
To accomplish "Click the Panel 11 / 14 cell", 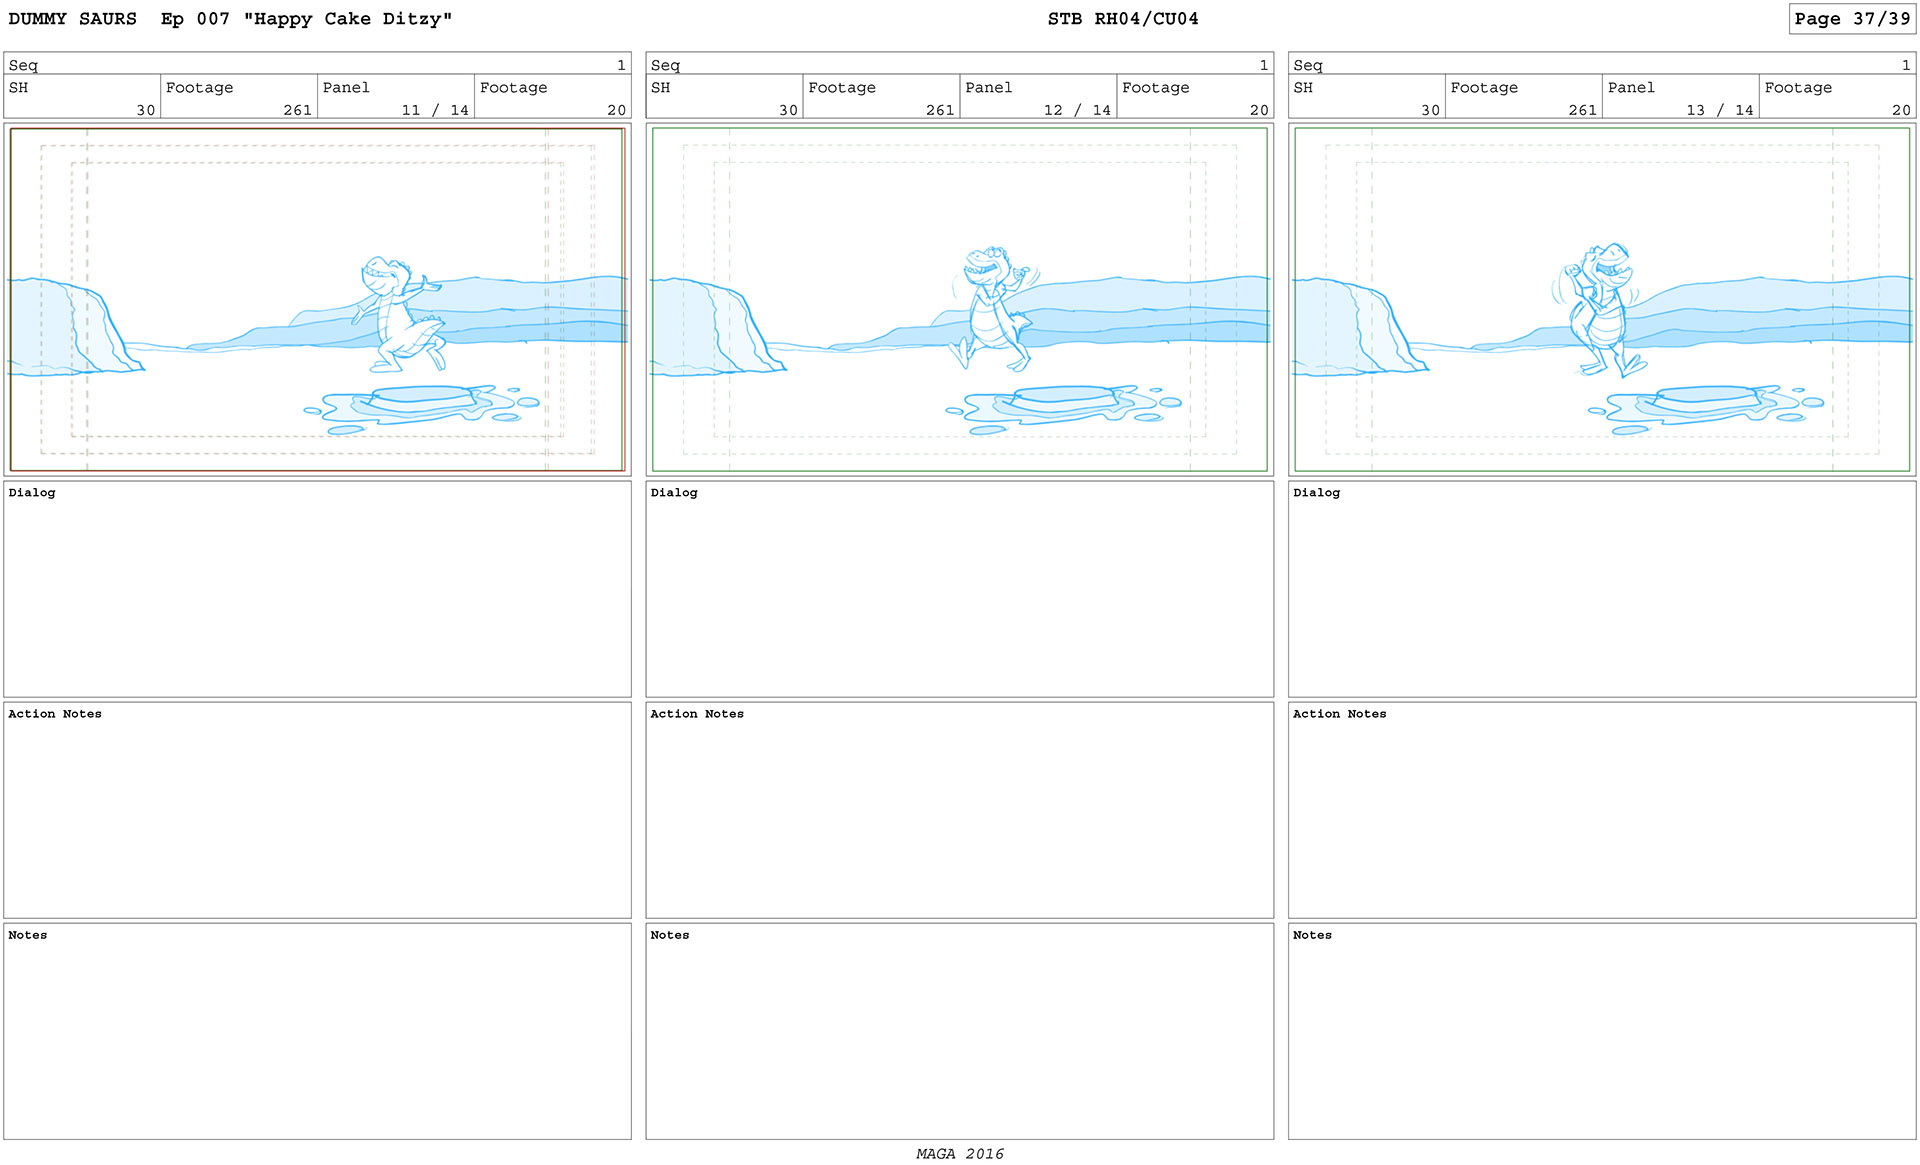I will (x=396, y=97).
